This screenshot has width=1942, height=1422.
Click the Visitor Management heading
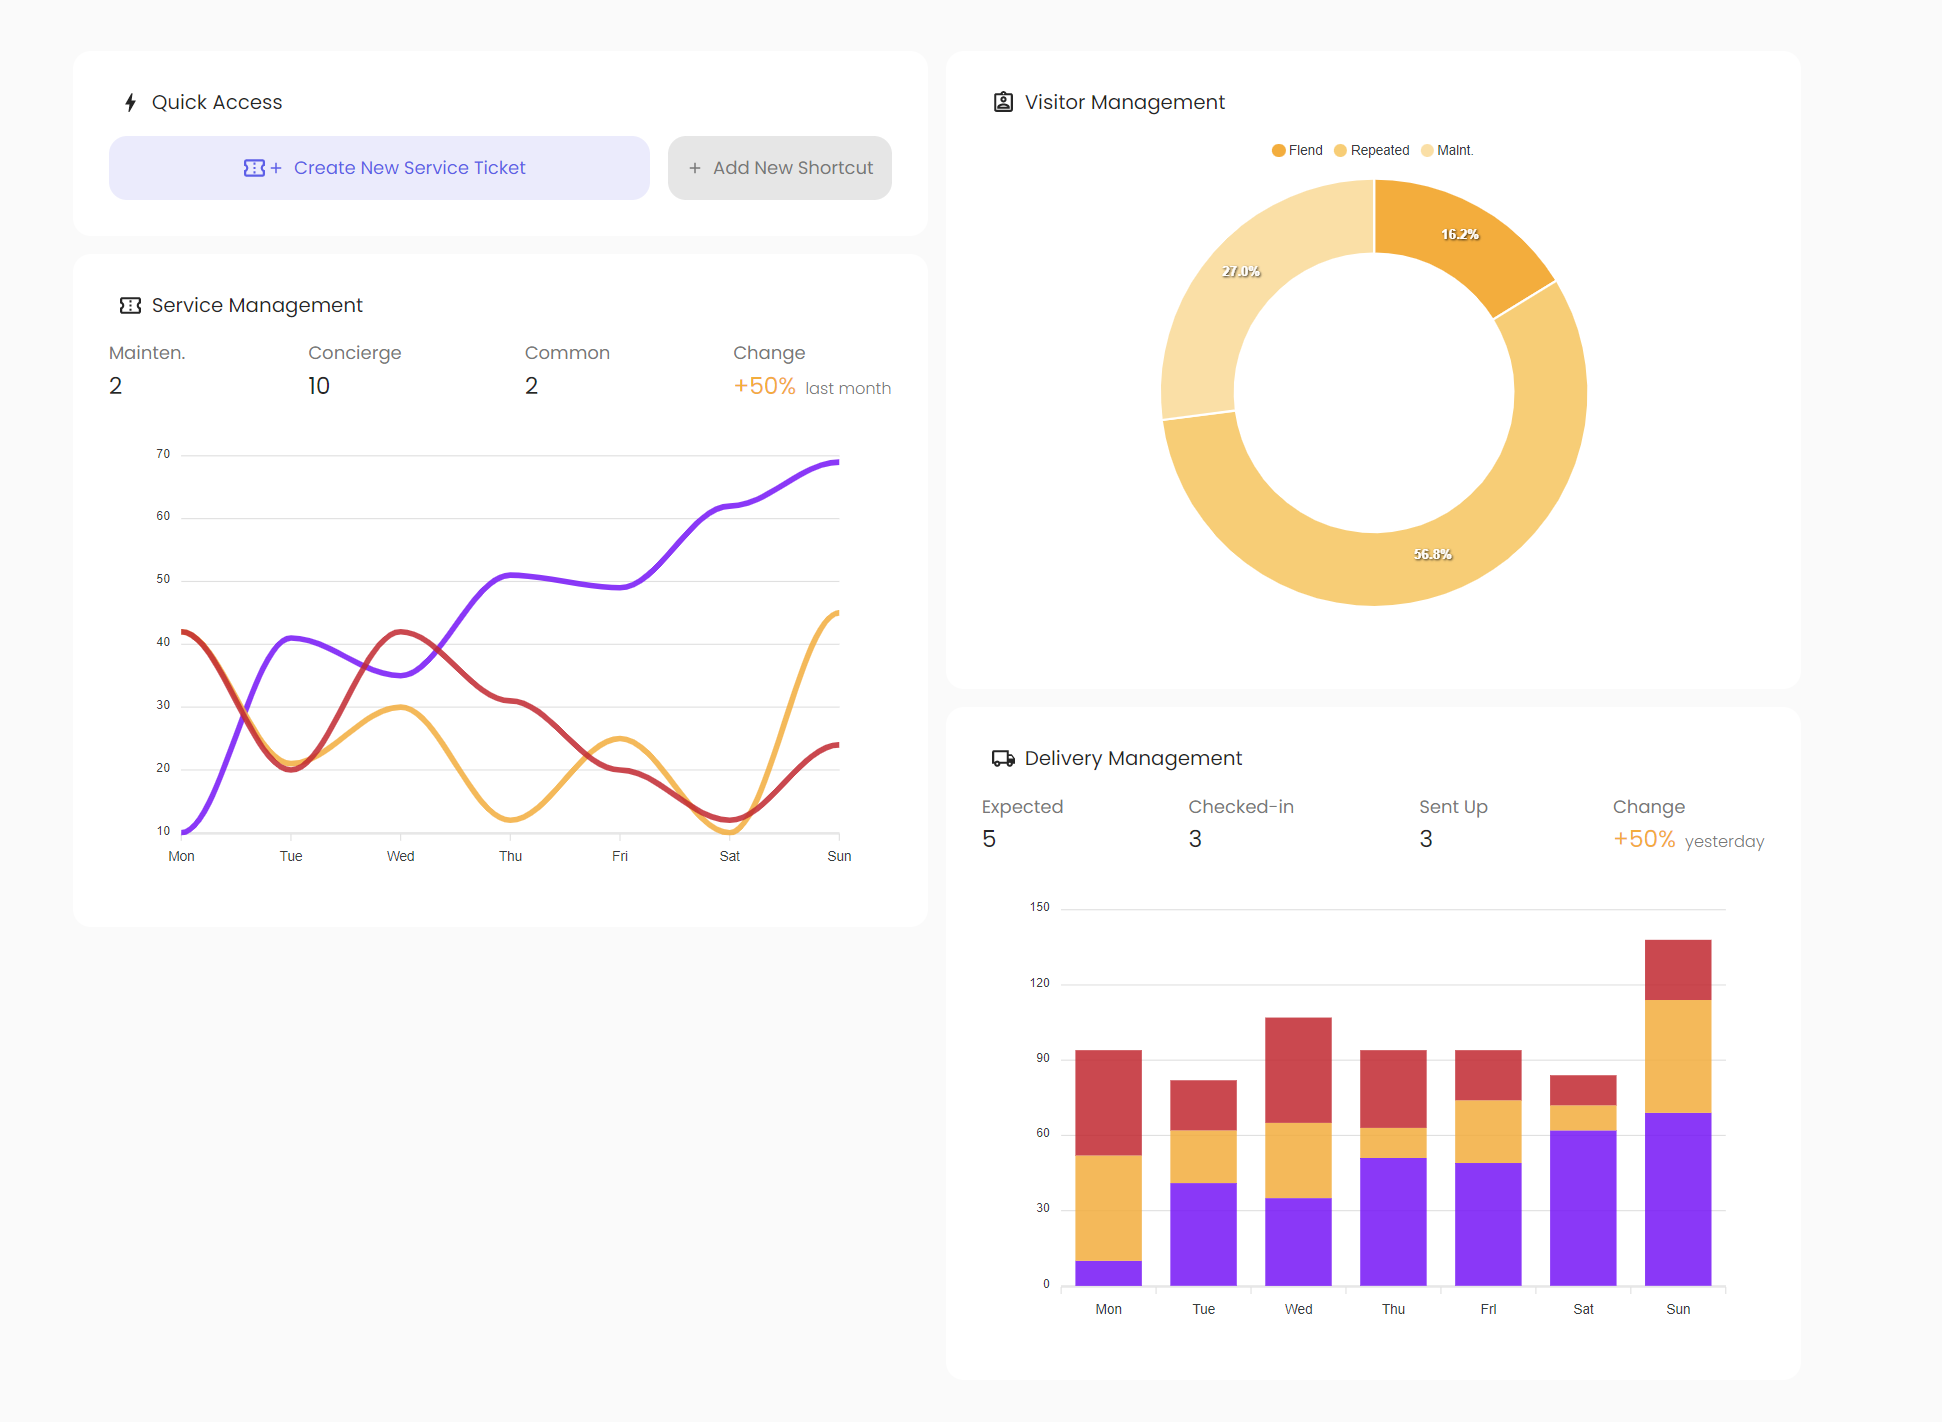pos(1125,102)
